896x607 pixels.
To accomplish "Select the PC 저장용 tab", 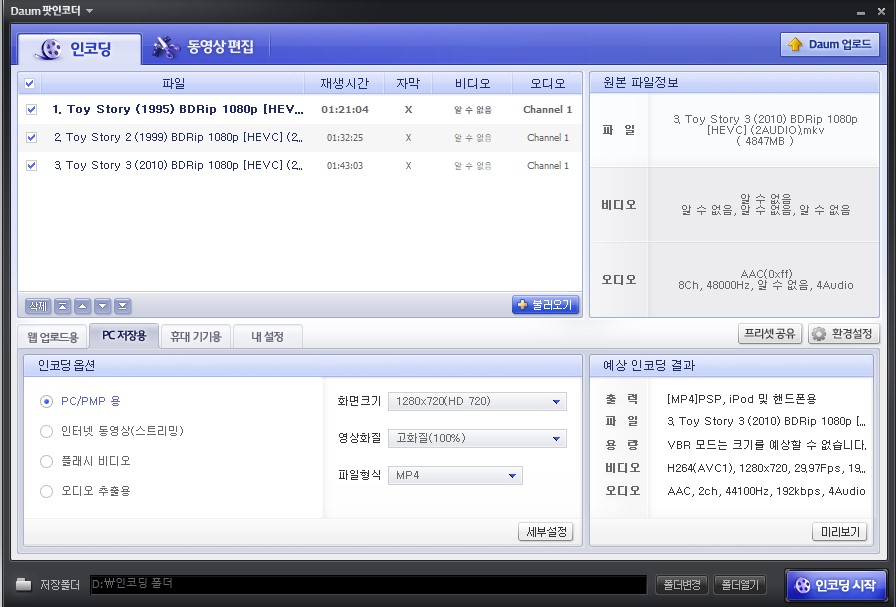I will (x=124, y=336).
